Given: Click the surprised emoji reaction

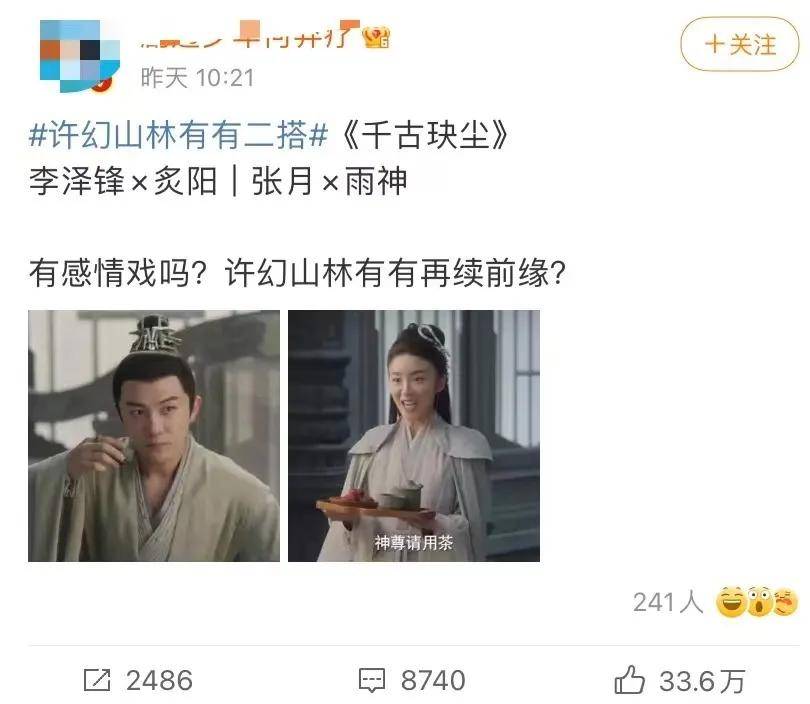Looking at the screenshot, I should click(x=758, y=602).
